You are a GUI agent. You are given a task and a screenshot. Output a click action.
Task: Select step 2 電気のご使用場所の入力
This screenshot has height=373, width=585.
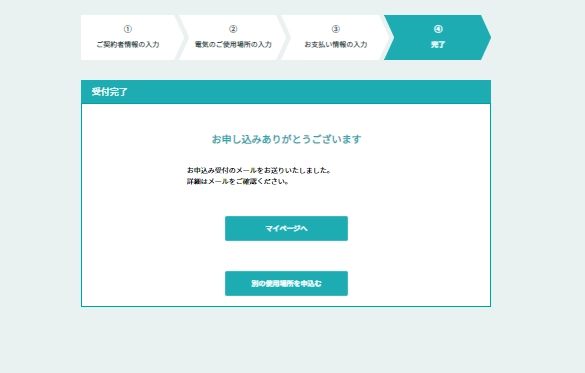233,37
